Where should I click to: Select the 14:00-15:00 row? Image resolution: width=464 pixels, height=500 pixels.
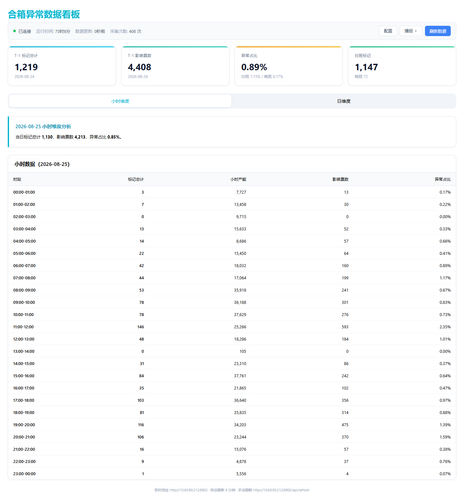pos(232,364)
